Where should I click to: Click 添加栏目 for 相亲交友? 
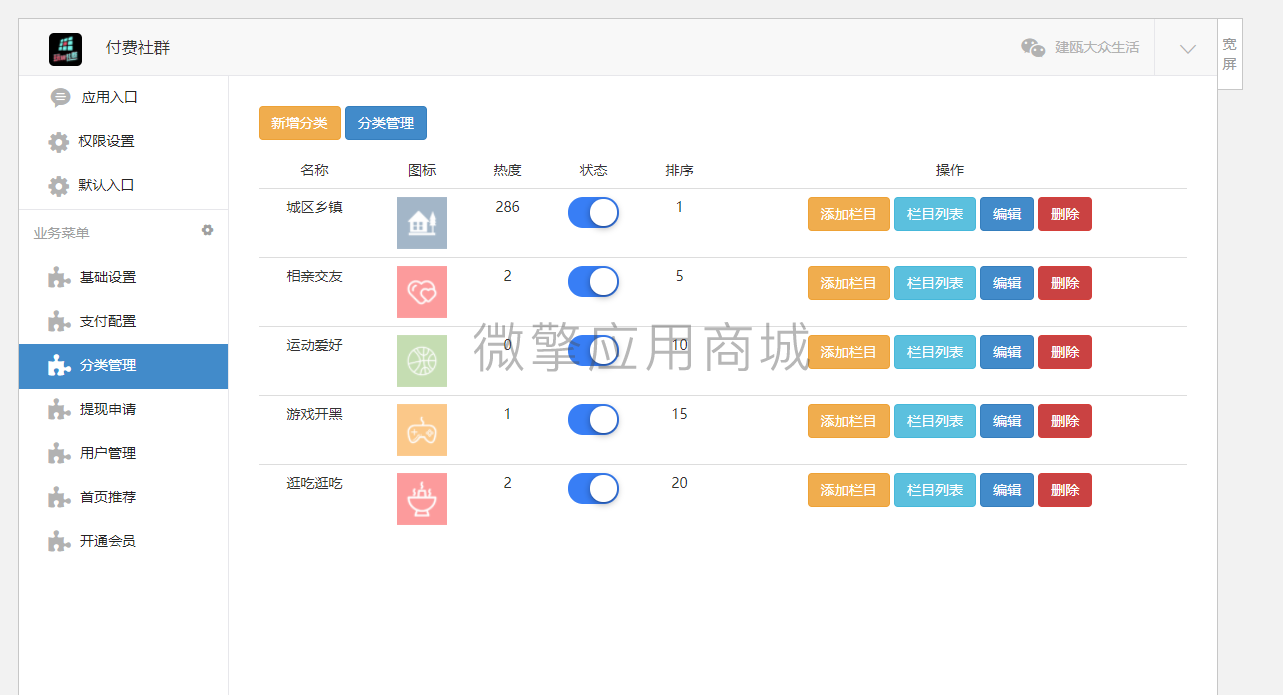point(849,283)
